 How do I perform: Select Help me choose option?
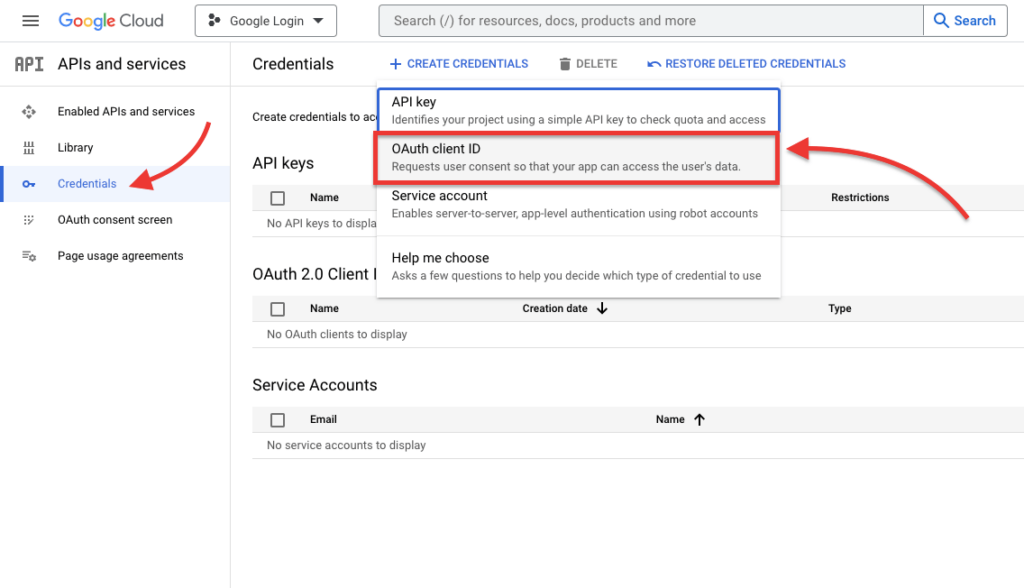[x=579, y=267]
